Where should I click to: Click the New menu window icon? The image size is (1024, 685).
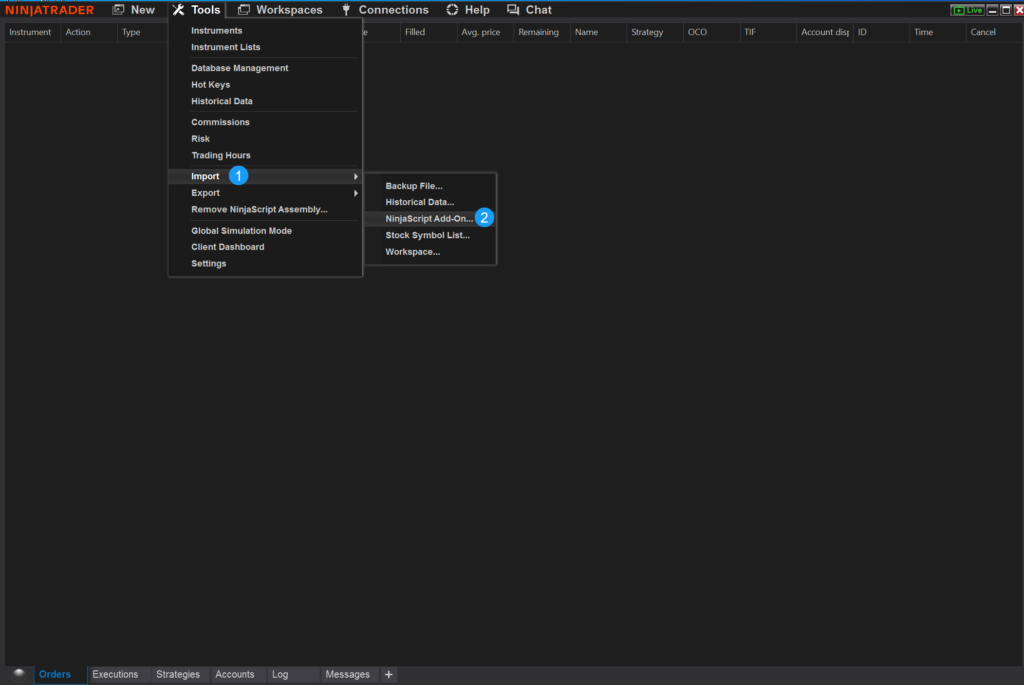point(118,10)
